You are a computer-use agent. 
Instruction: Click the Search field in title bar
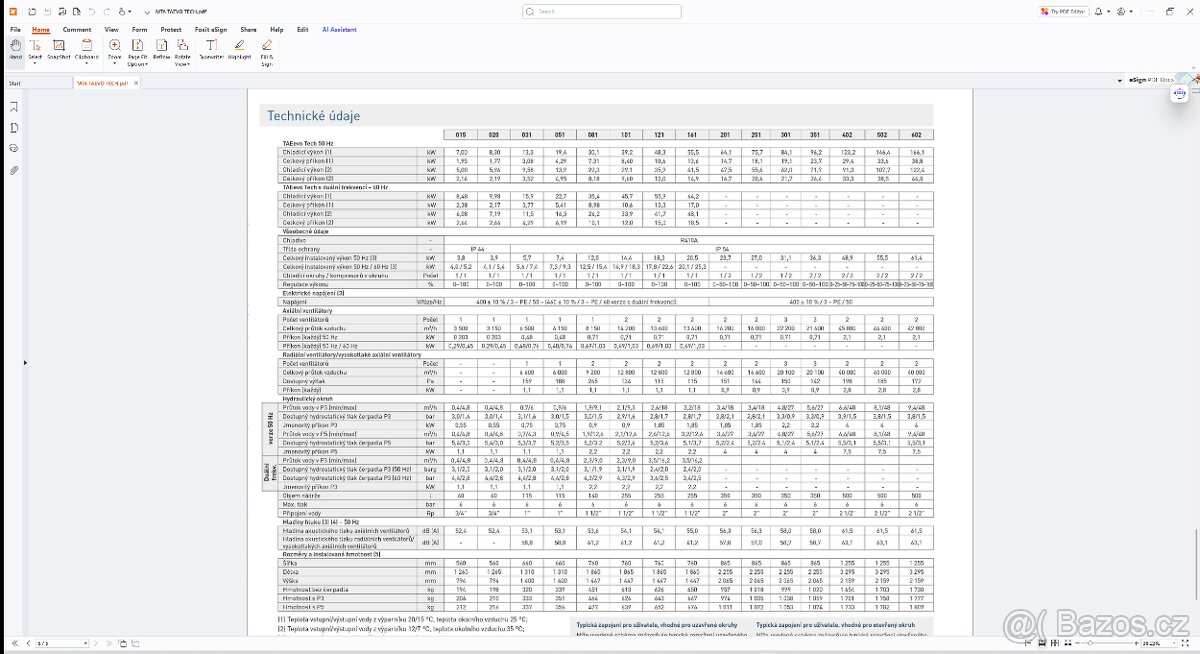click(x=601, y=11)
